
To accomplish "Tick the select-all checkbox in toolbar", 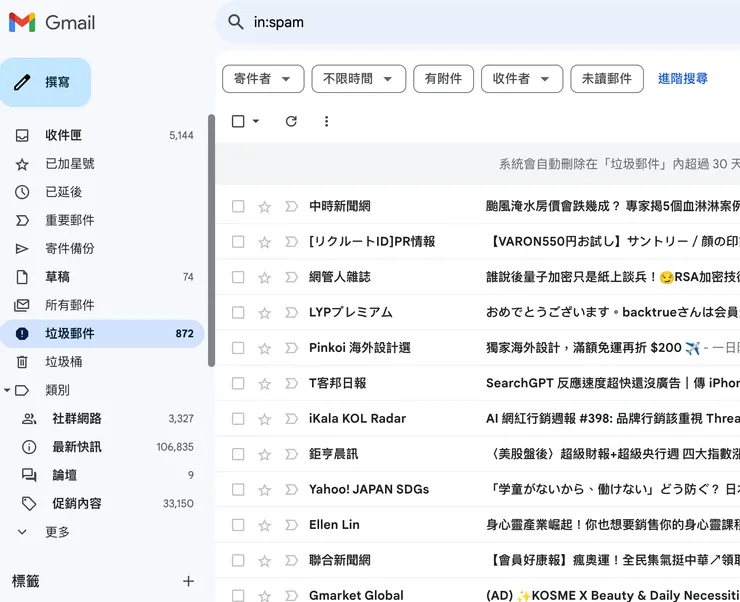I will 238,122.
